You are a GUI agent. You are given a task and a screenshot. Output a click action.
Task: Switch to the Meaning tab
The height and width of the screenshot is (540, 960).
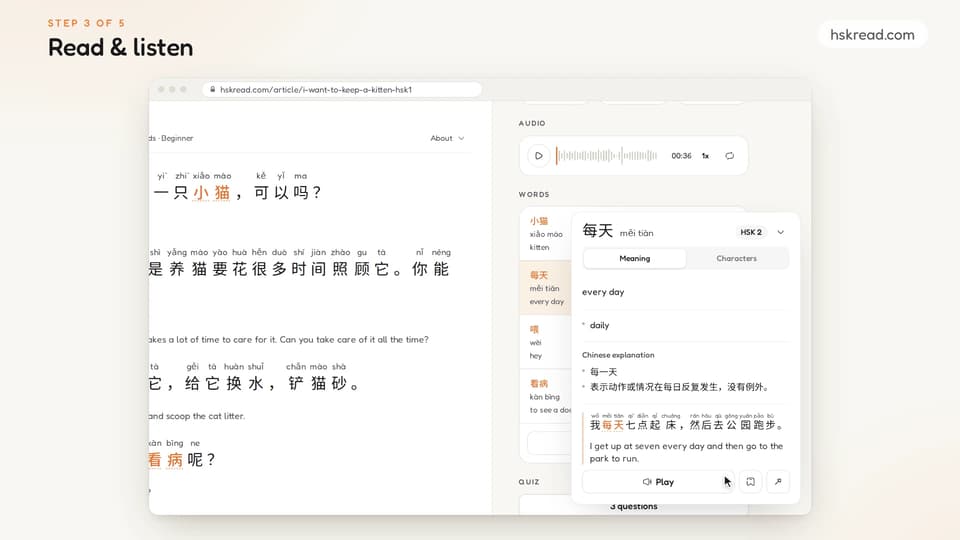tap(634, 258)
